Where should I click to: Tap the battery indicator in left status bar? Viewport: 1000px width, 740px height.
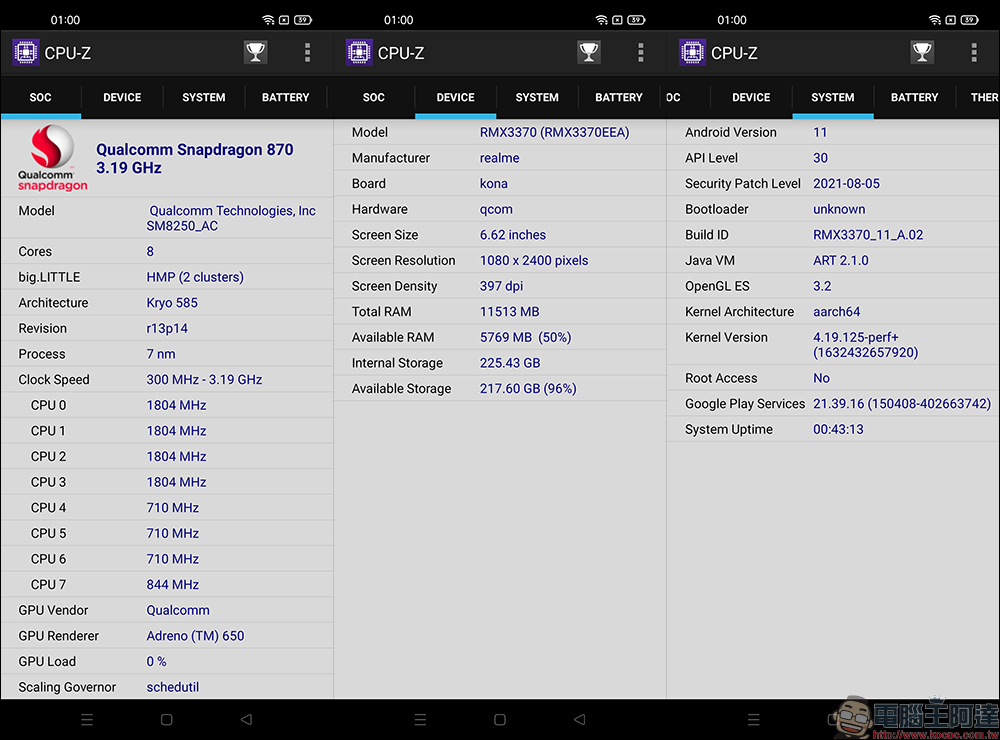(303, 20)
